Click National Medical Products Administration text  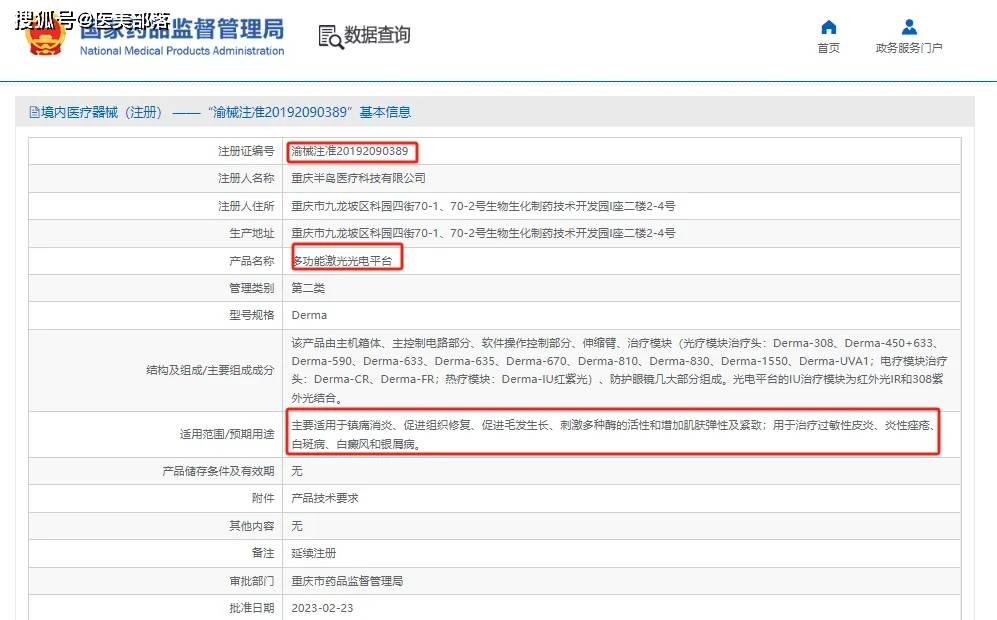(x=182, y=51)
